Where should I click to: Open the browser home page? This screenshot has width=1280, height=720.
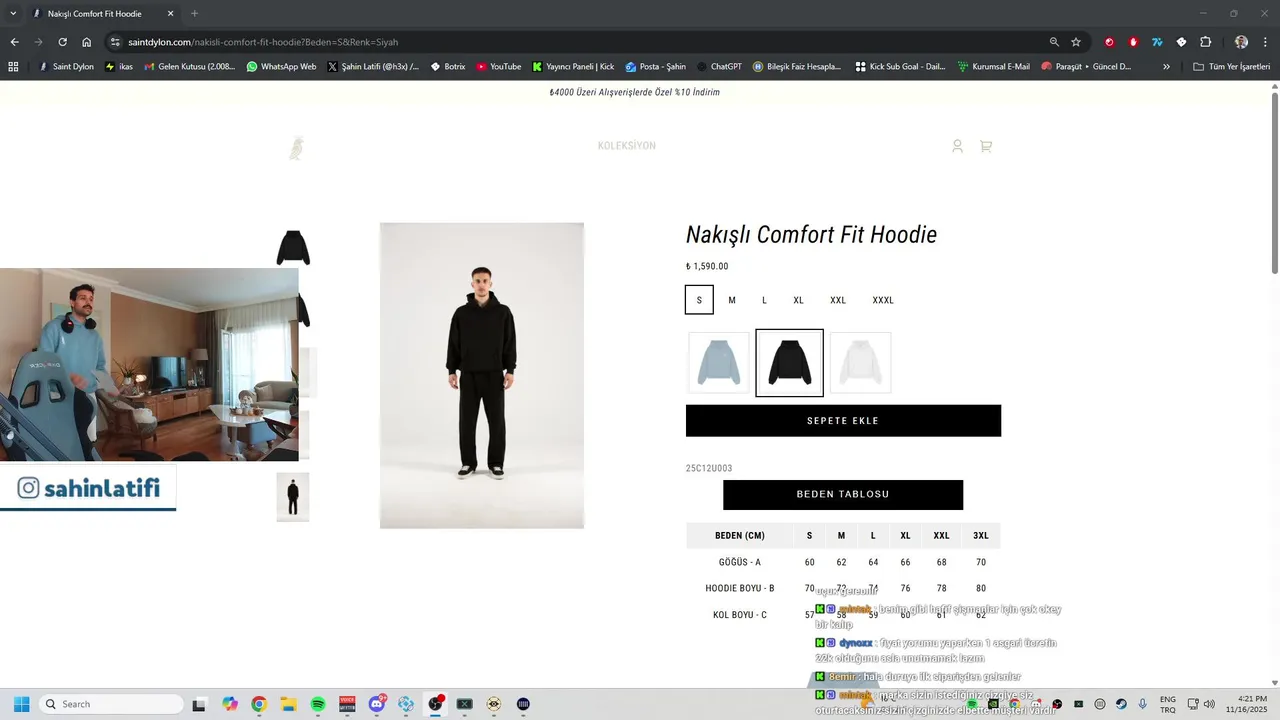pyautogui.click(x=87, y=42)
